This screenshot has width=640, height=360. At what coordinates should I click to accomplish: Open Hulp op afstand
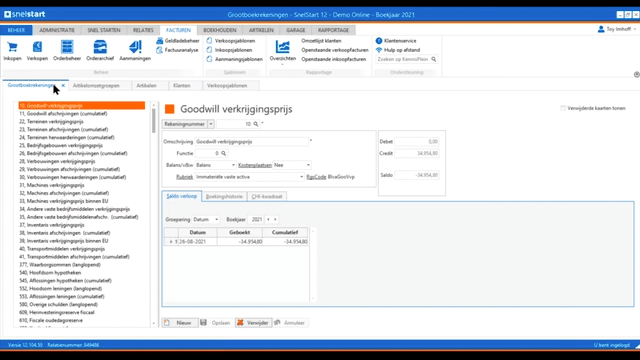click(x=398, y=50)
